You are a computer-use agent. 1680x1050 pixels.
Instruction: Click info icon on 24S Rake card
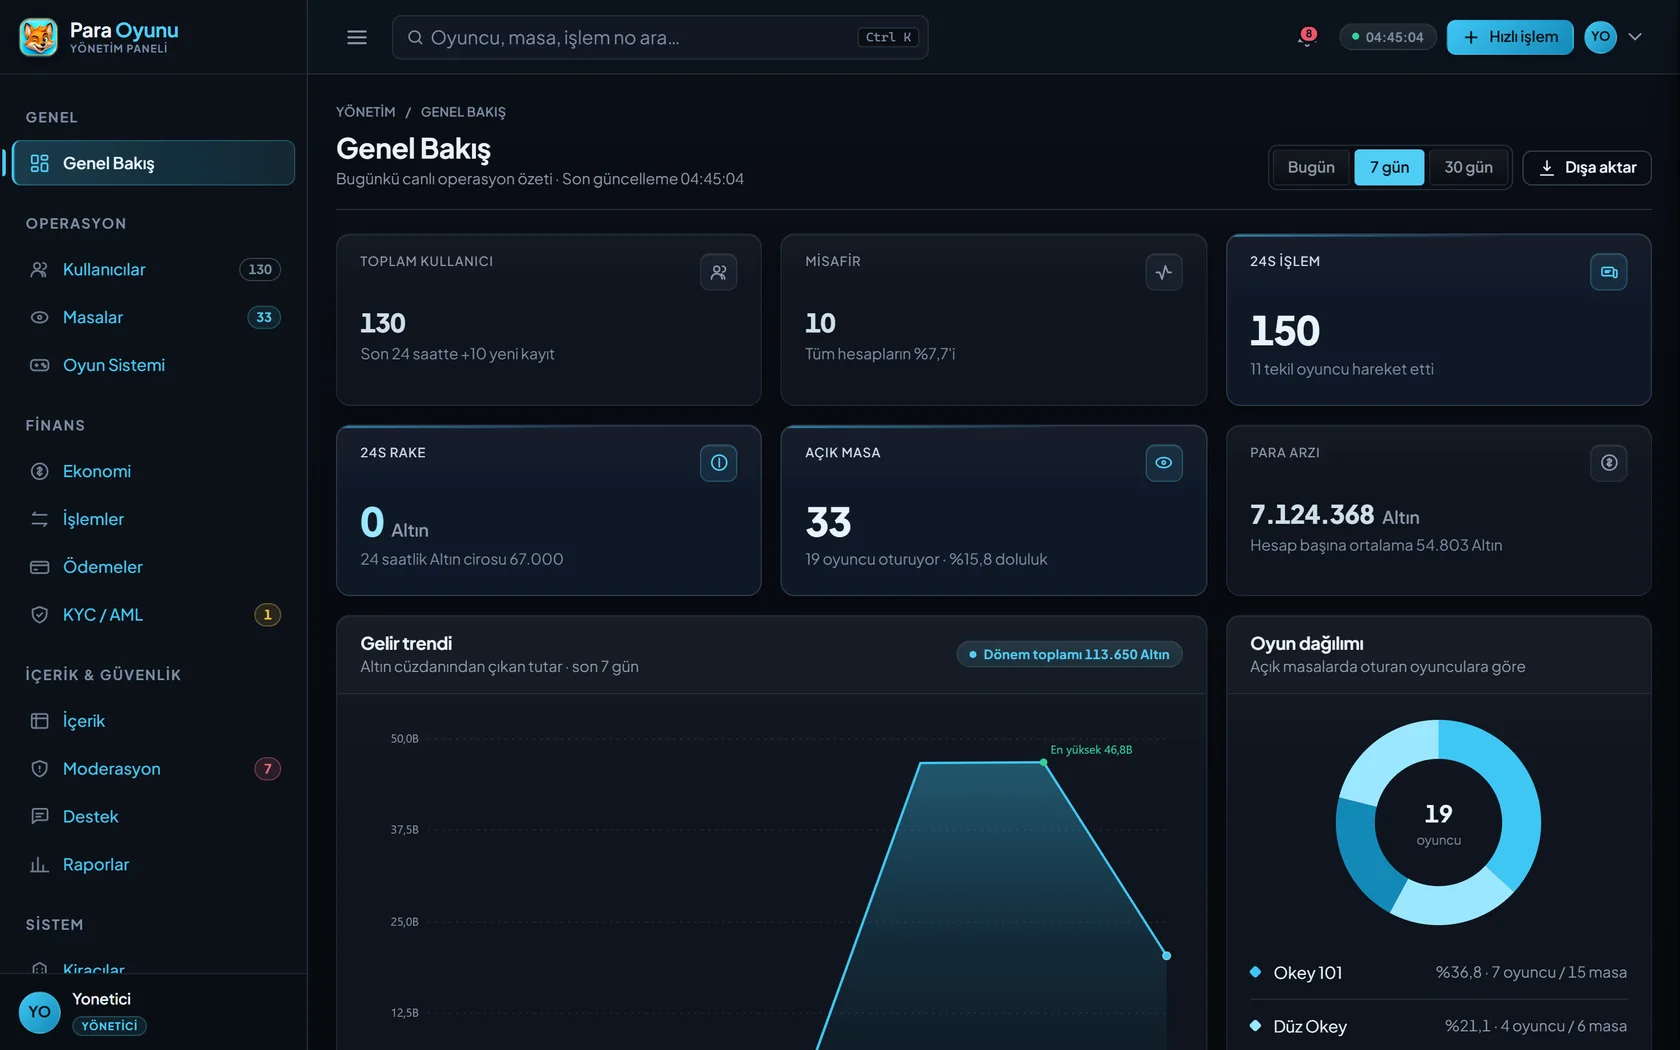tap(719, 463)
